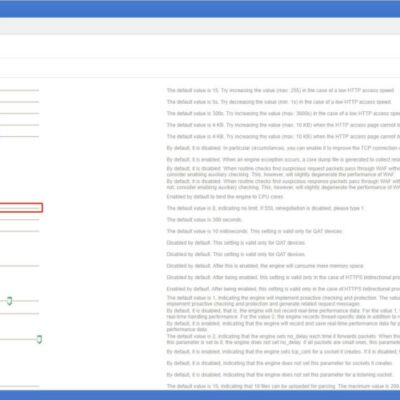The image size is (400, 400).
Task: Click input field for files uploaded for parsing
Action: click(x=19, y=386)
